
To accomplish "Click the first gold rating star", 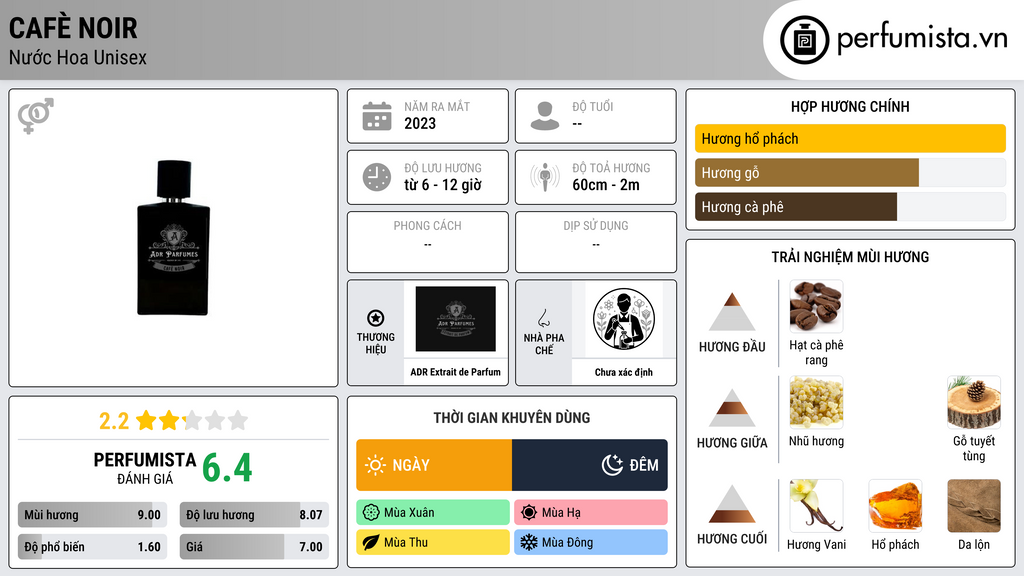I will point(146,420).
